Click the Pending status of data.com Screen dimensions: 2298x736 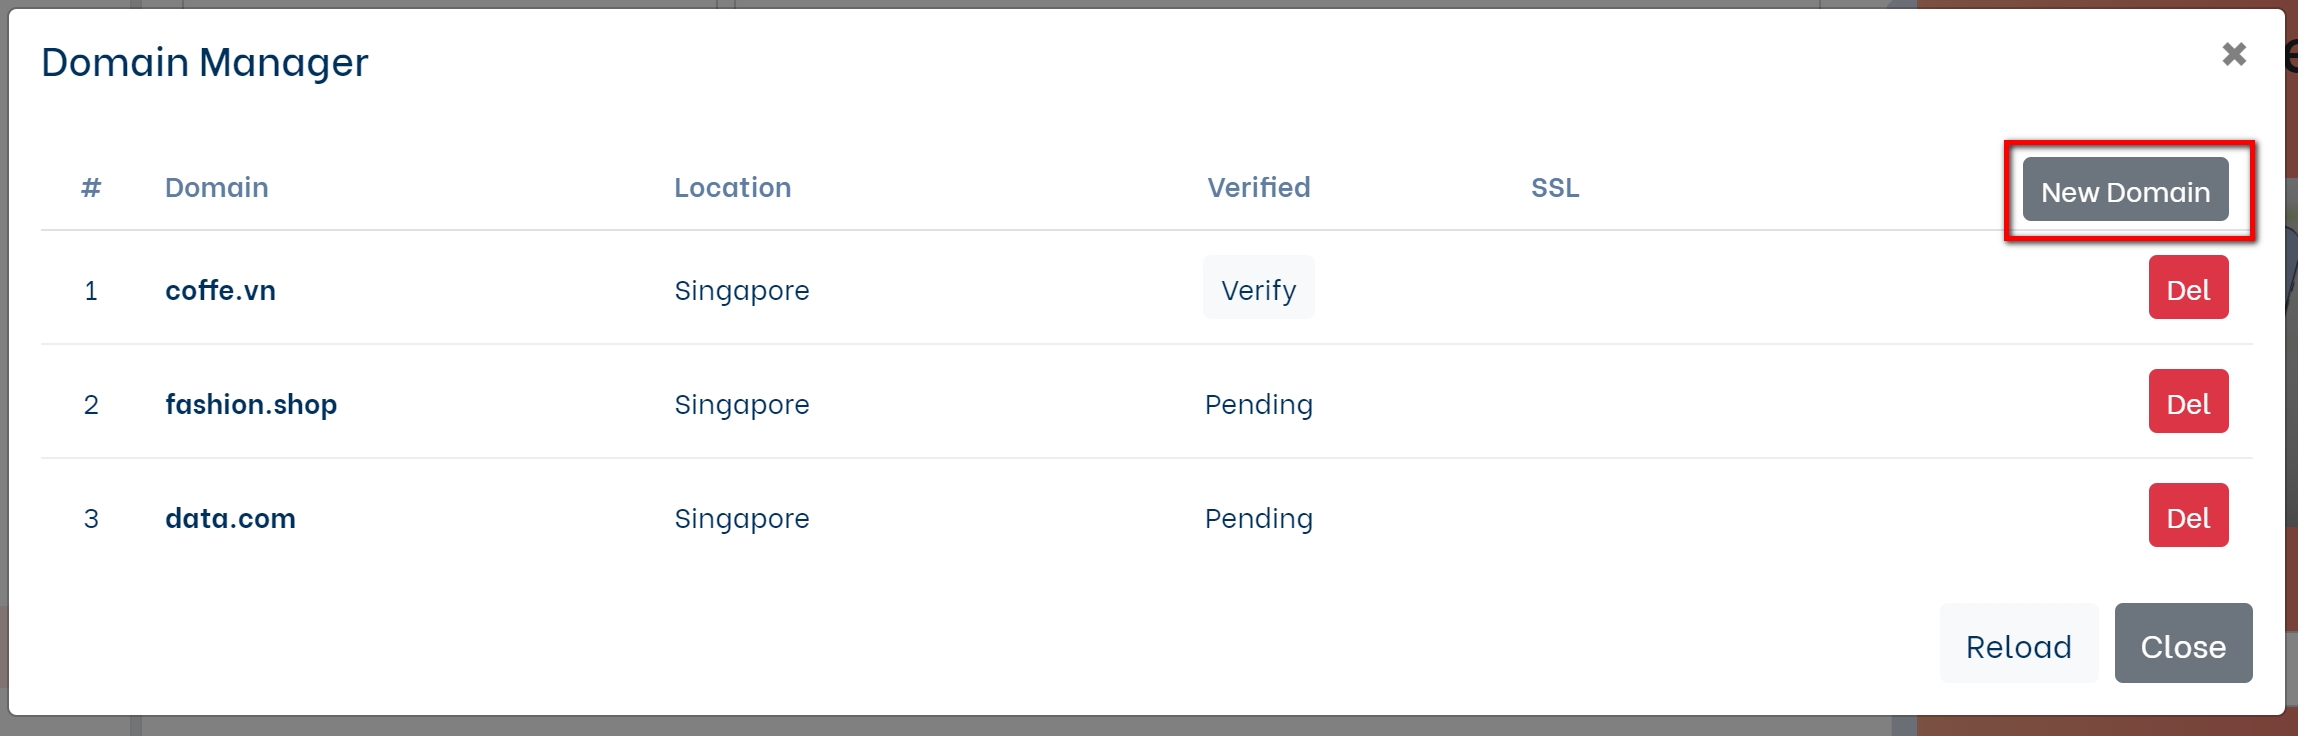coord(1258,518)
